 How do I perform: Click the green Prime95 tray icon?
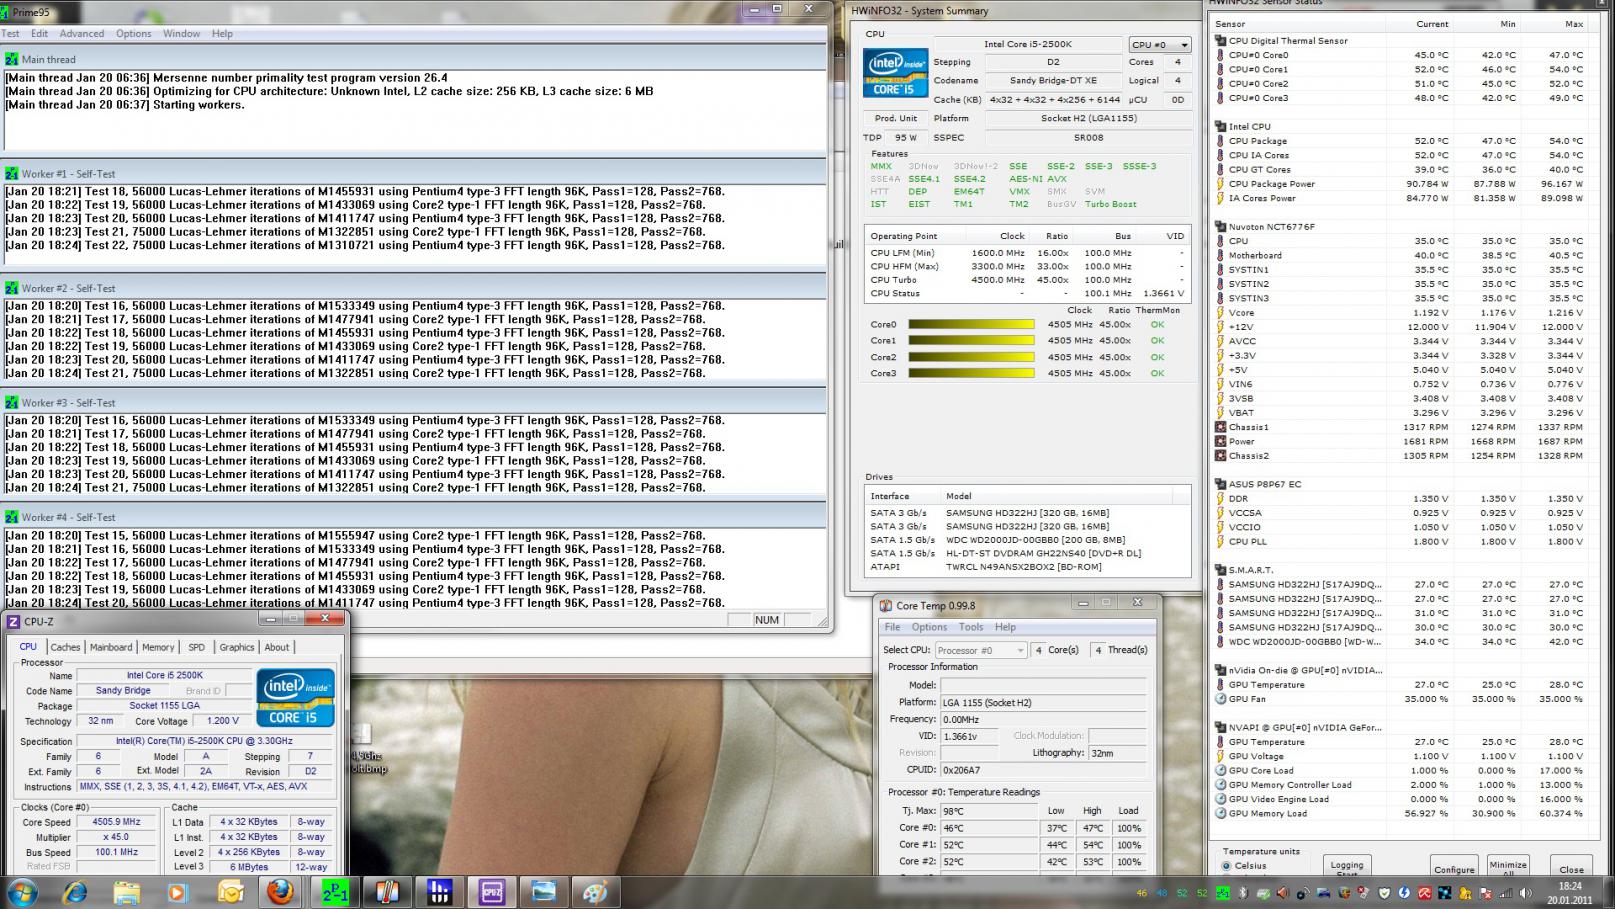(1223, 893)
